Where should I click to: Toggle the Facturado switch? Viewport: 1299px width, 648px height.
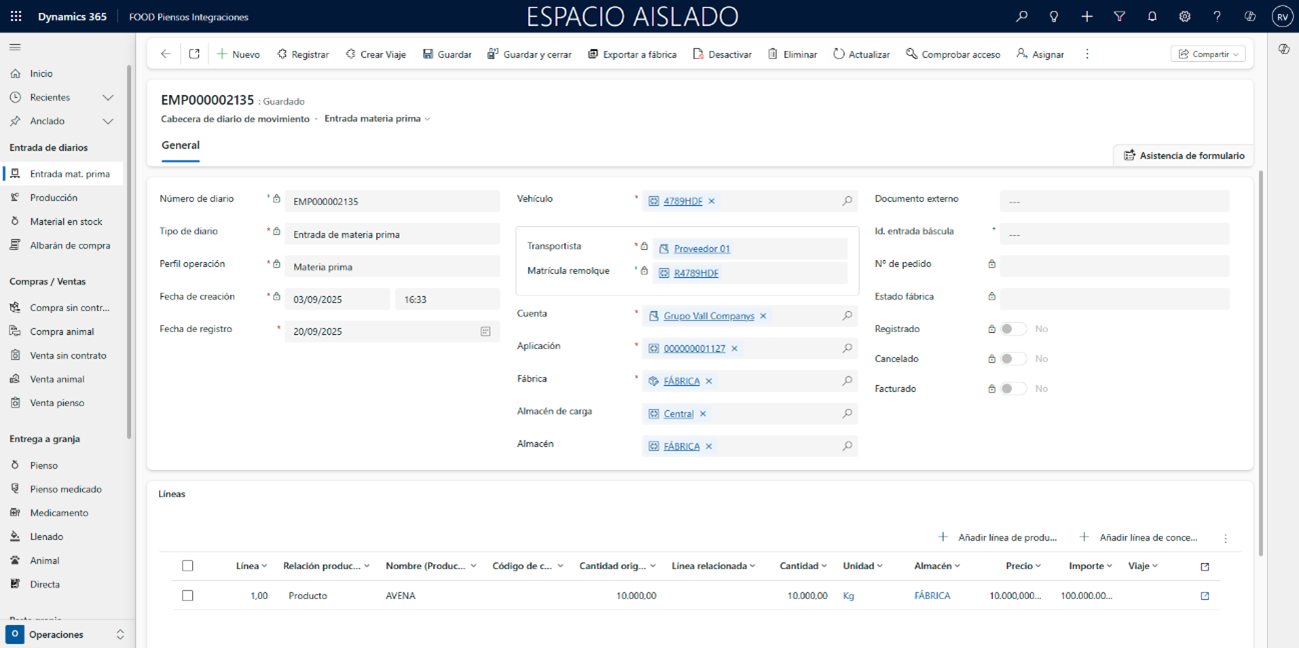[1013, 389]
